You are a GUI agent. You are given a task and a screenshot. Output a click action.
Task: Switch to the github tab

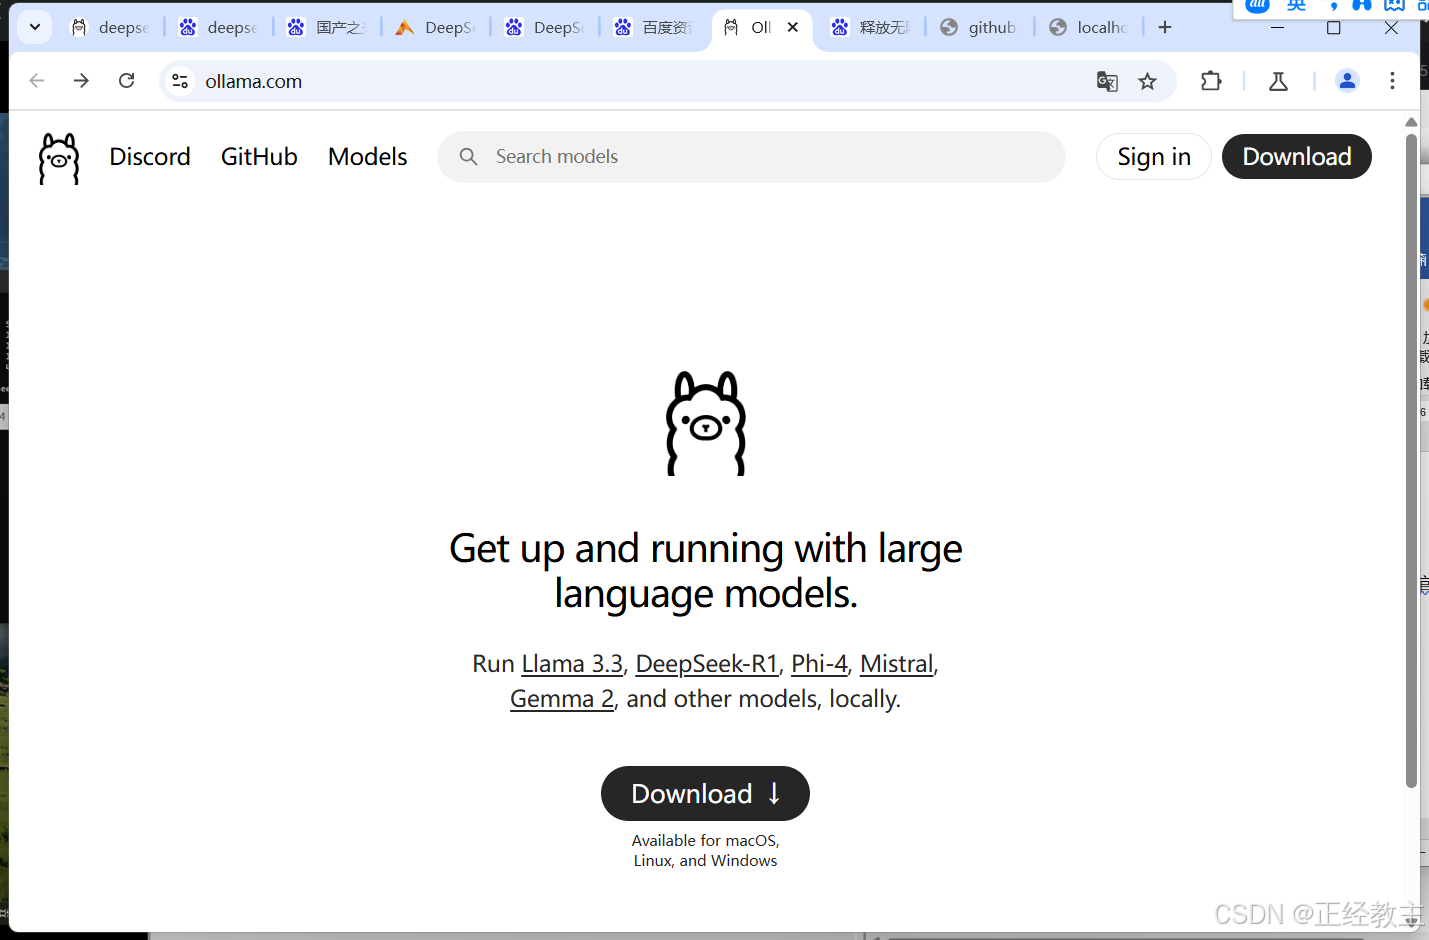[x=980, y=27]
